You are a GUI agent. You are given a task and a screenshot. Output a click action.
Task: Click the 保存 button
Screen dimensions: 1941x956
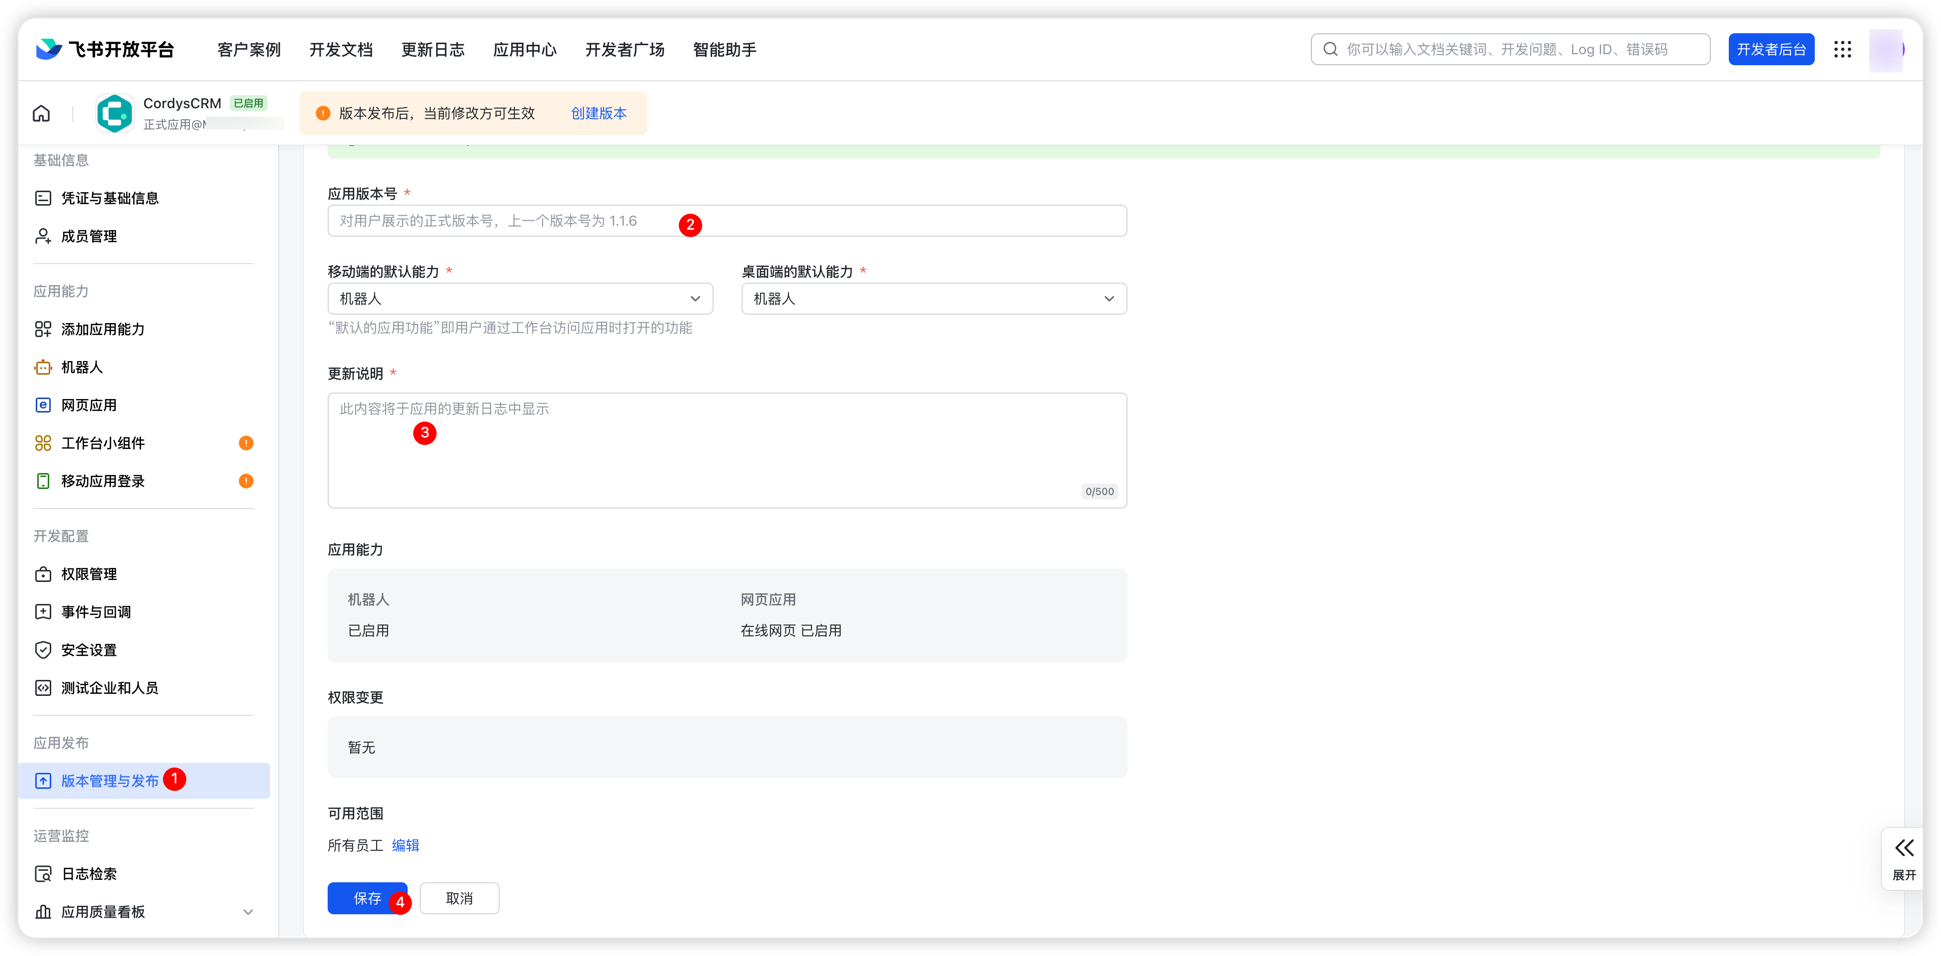366,898
